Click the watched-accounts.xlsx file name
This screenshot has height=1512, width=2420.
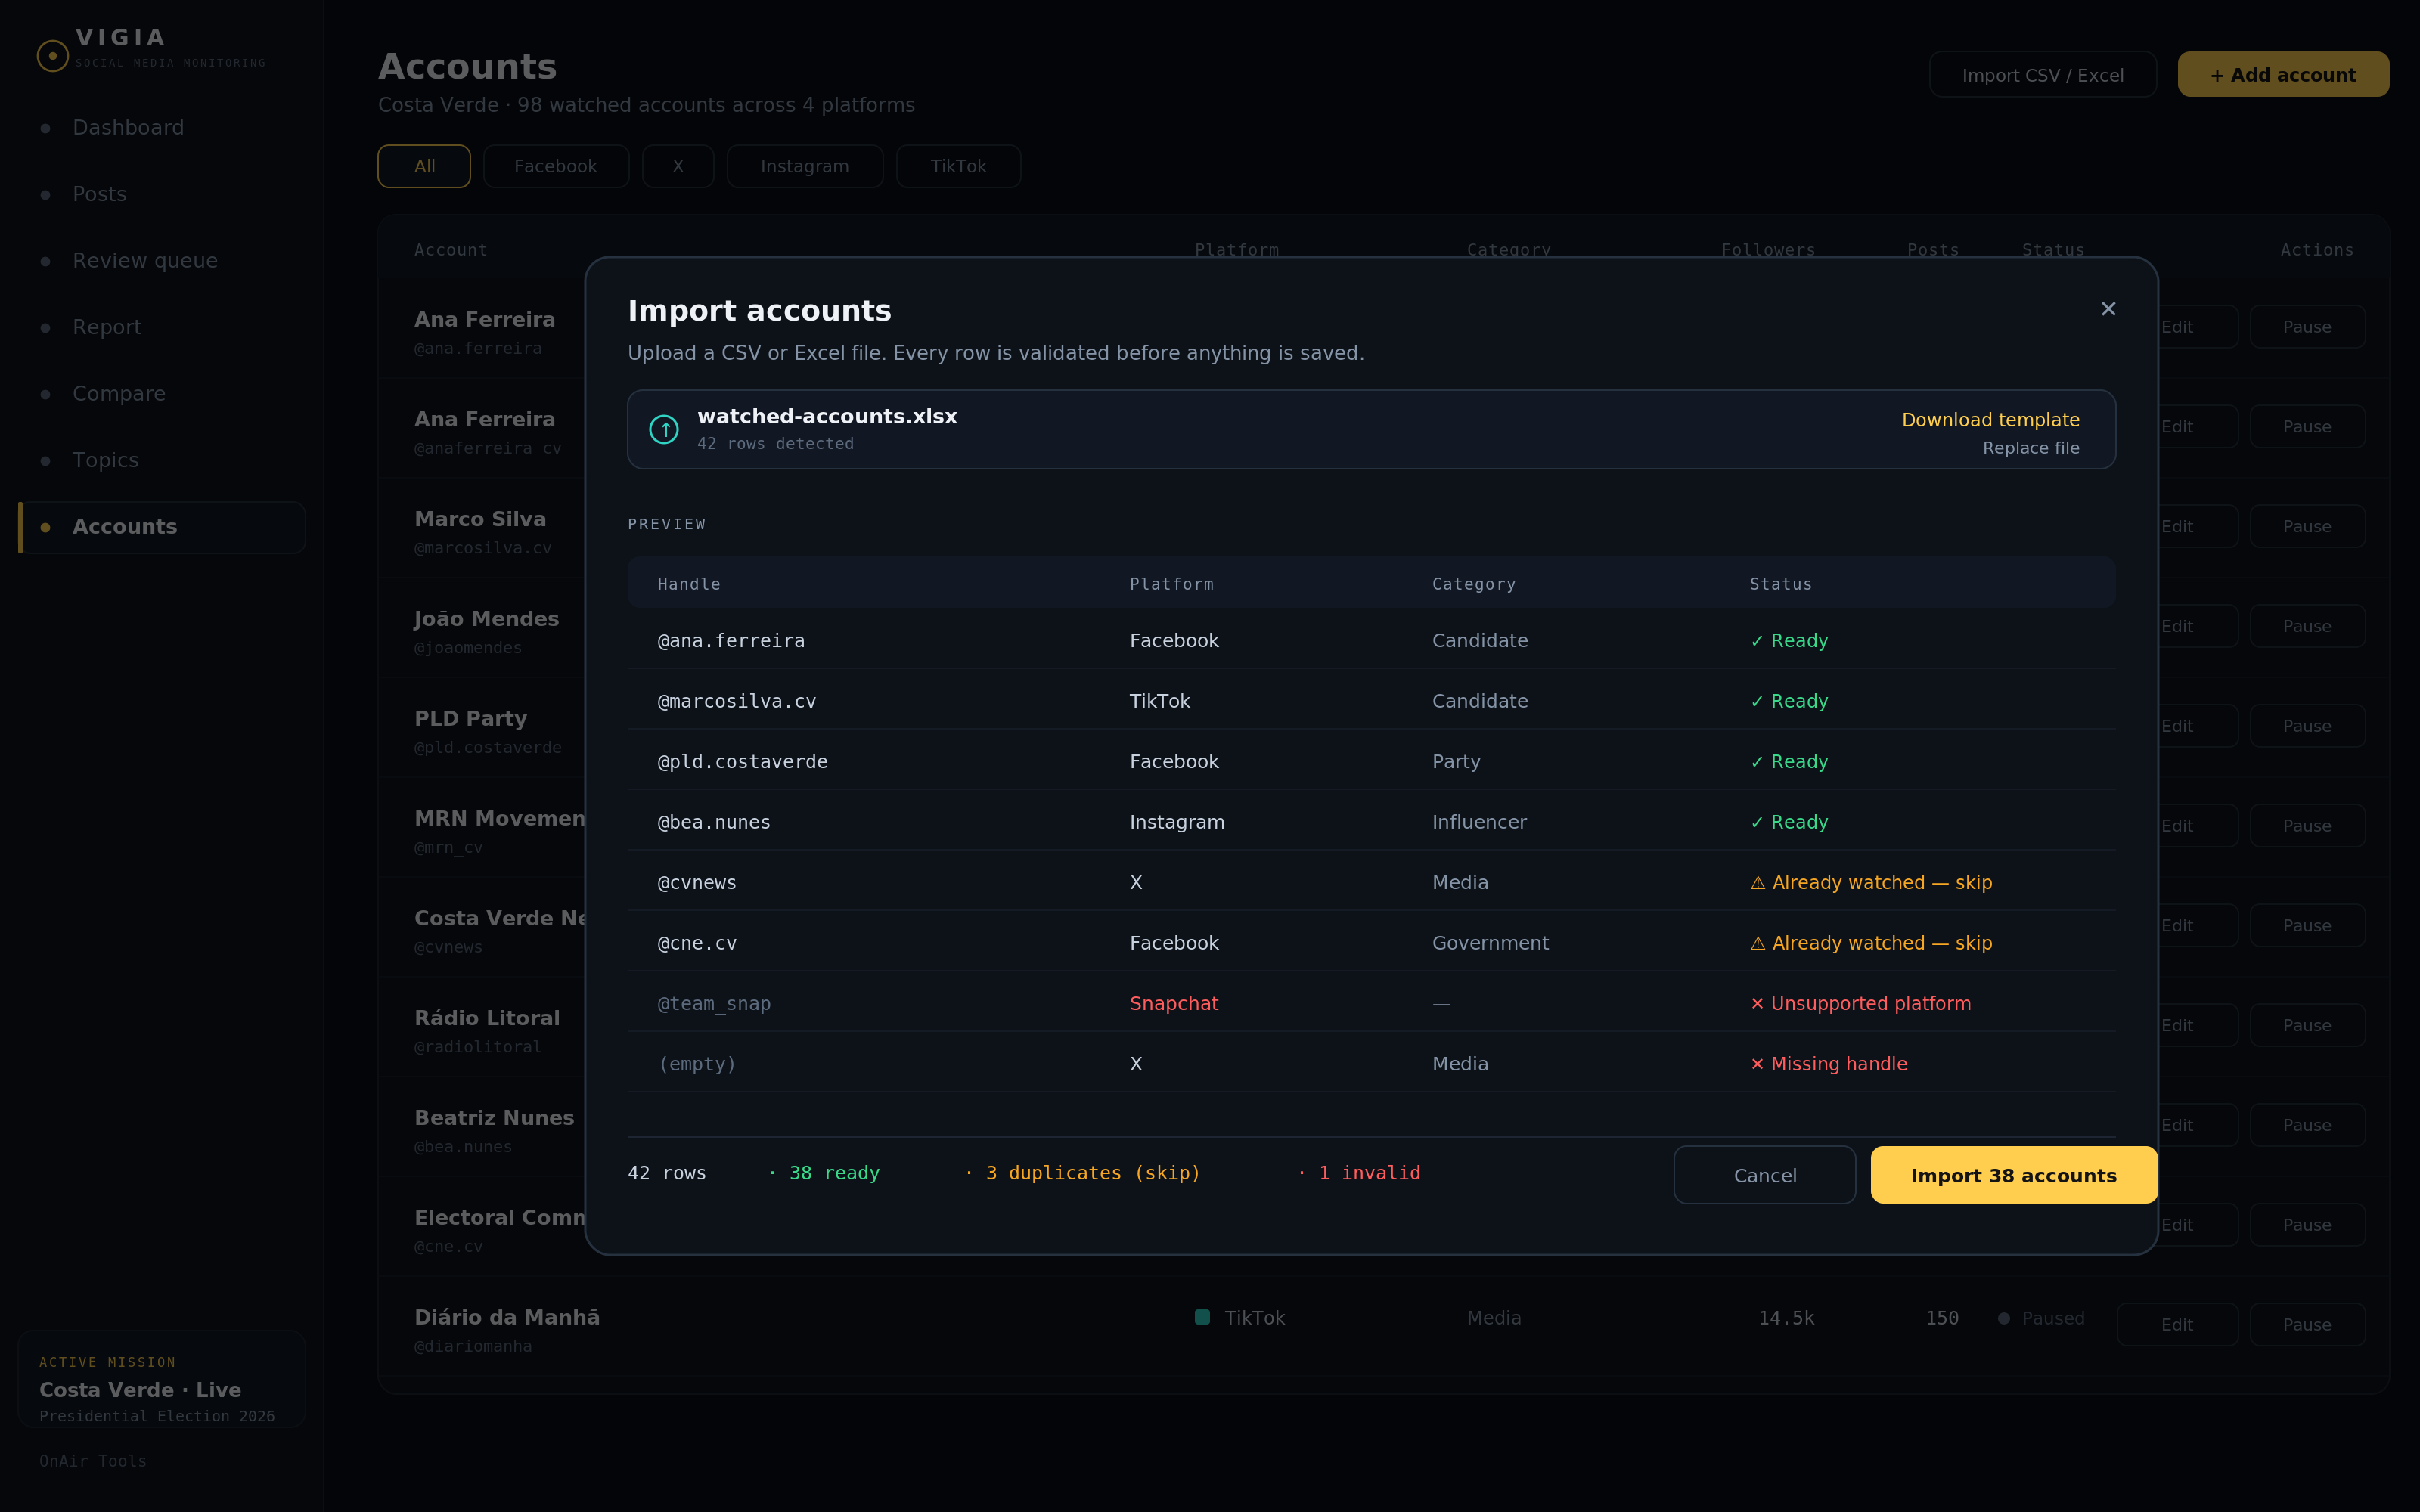coord(827,416)
